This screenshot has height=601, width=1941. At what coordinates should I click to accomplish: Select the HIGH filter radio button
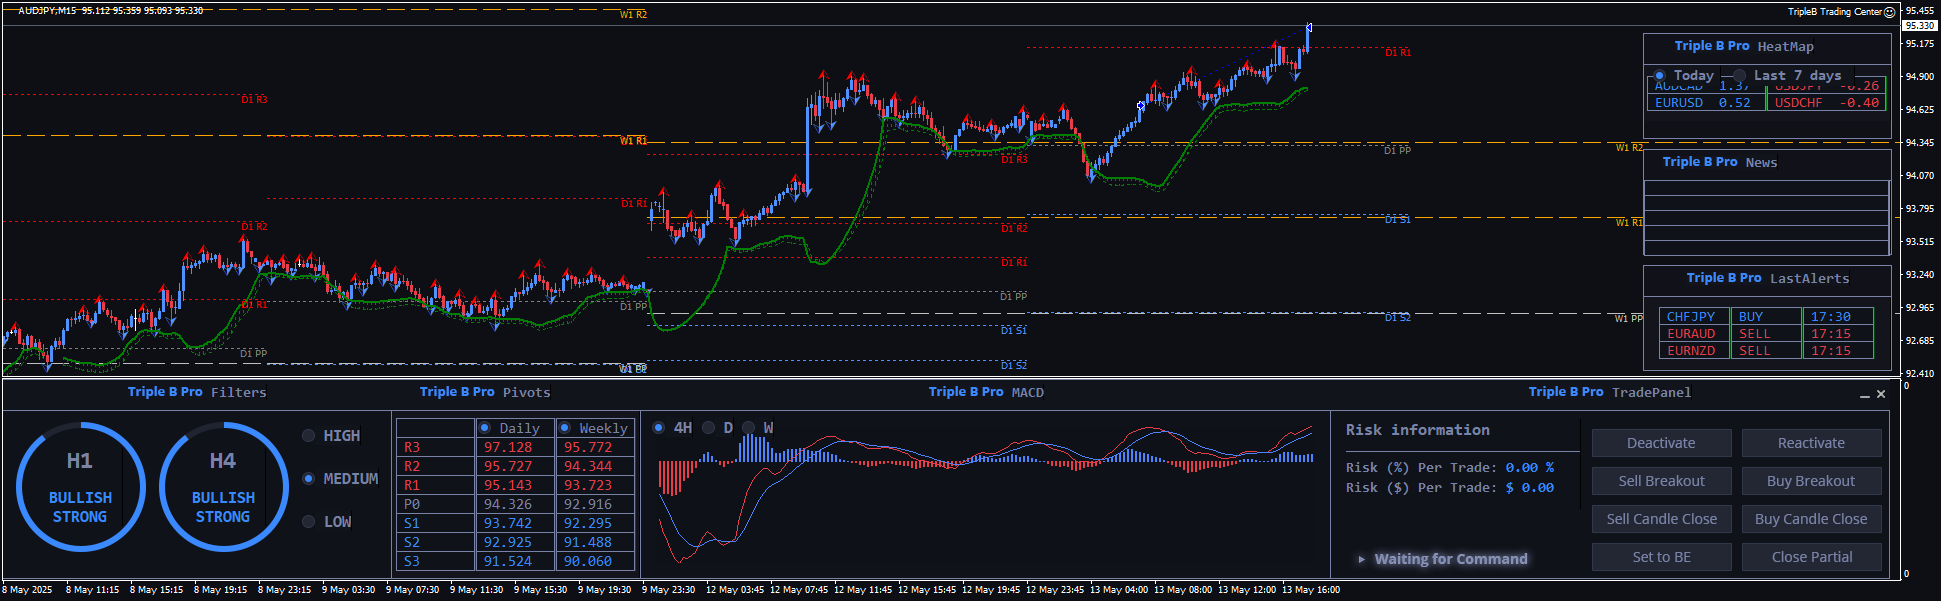tap(309, 436)
